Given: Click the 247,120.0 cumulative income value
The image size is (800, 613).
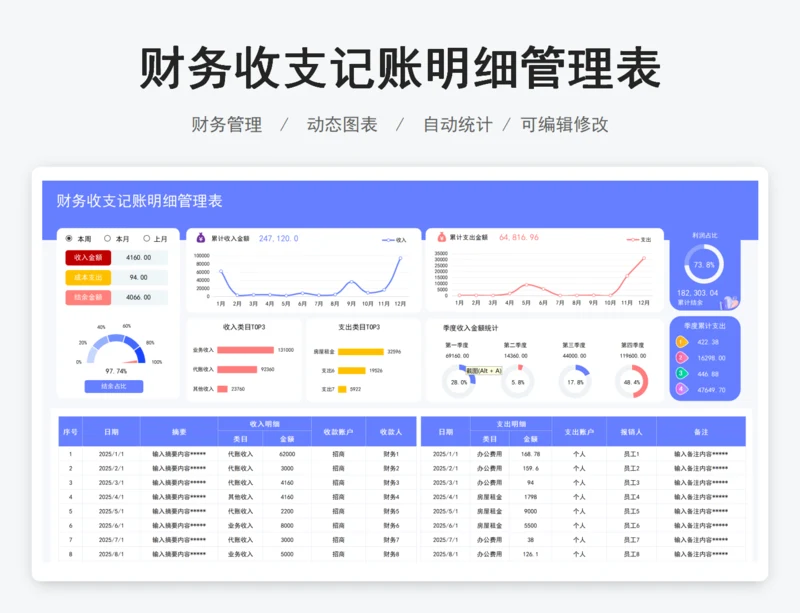Looking at the screenshot, I should click(x=279, y=238).
